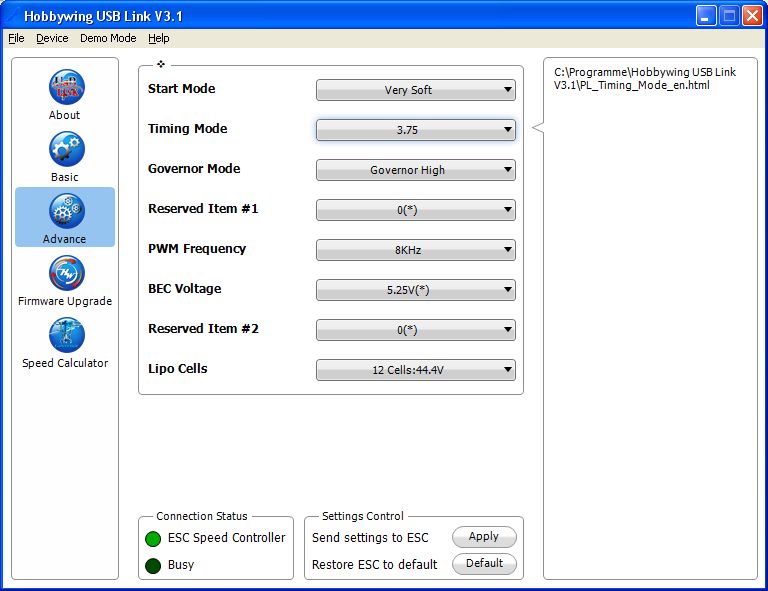
Task: Open the BEC Voltage dropdown
Action: pos(415,290)
